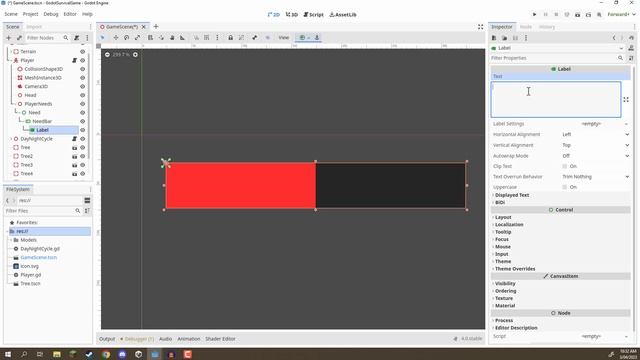Screen dimensions: 640x360
Task: Toggle visibility of Terrain node
Action: (x=82, y=52)
